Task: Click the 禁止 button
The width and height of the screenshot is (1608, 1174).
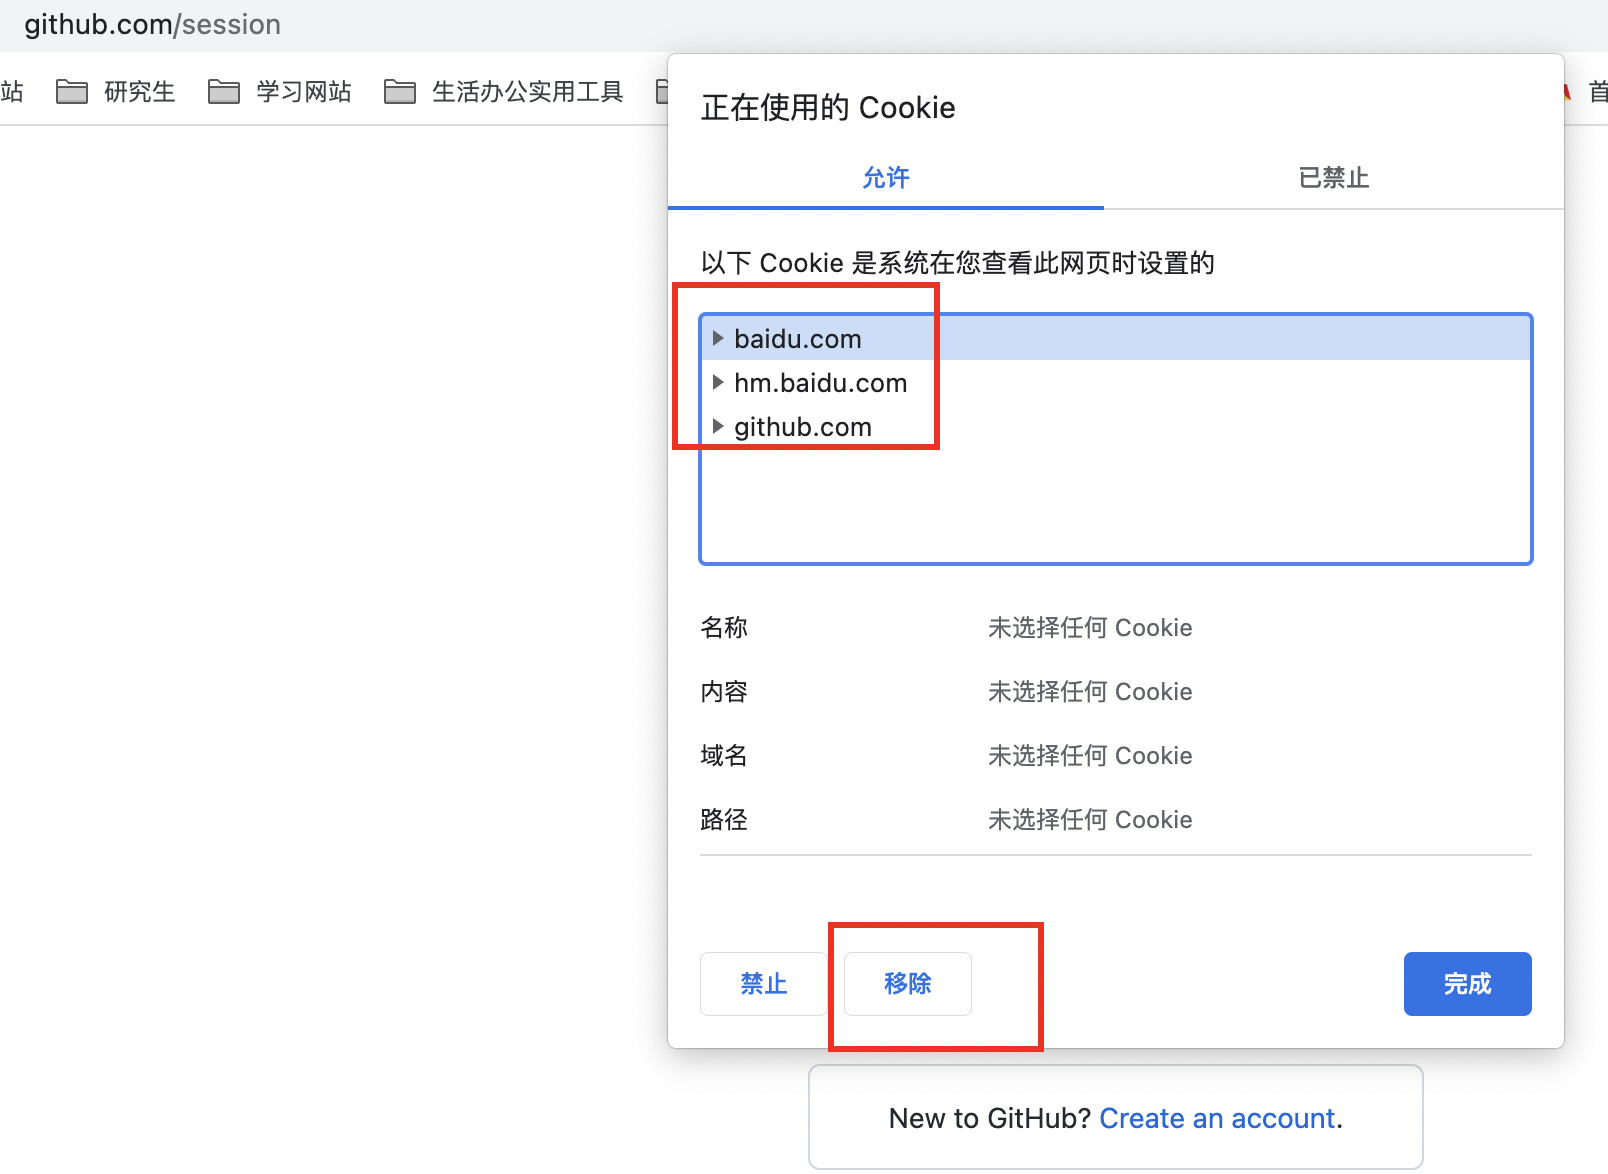Action: coord(764,984)
